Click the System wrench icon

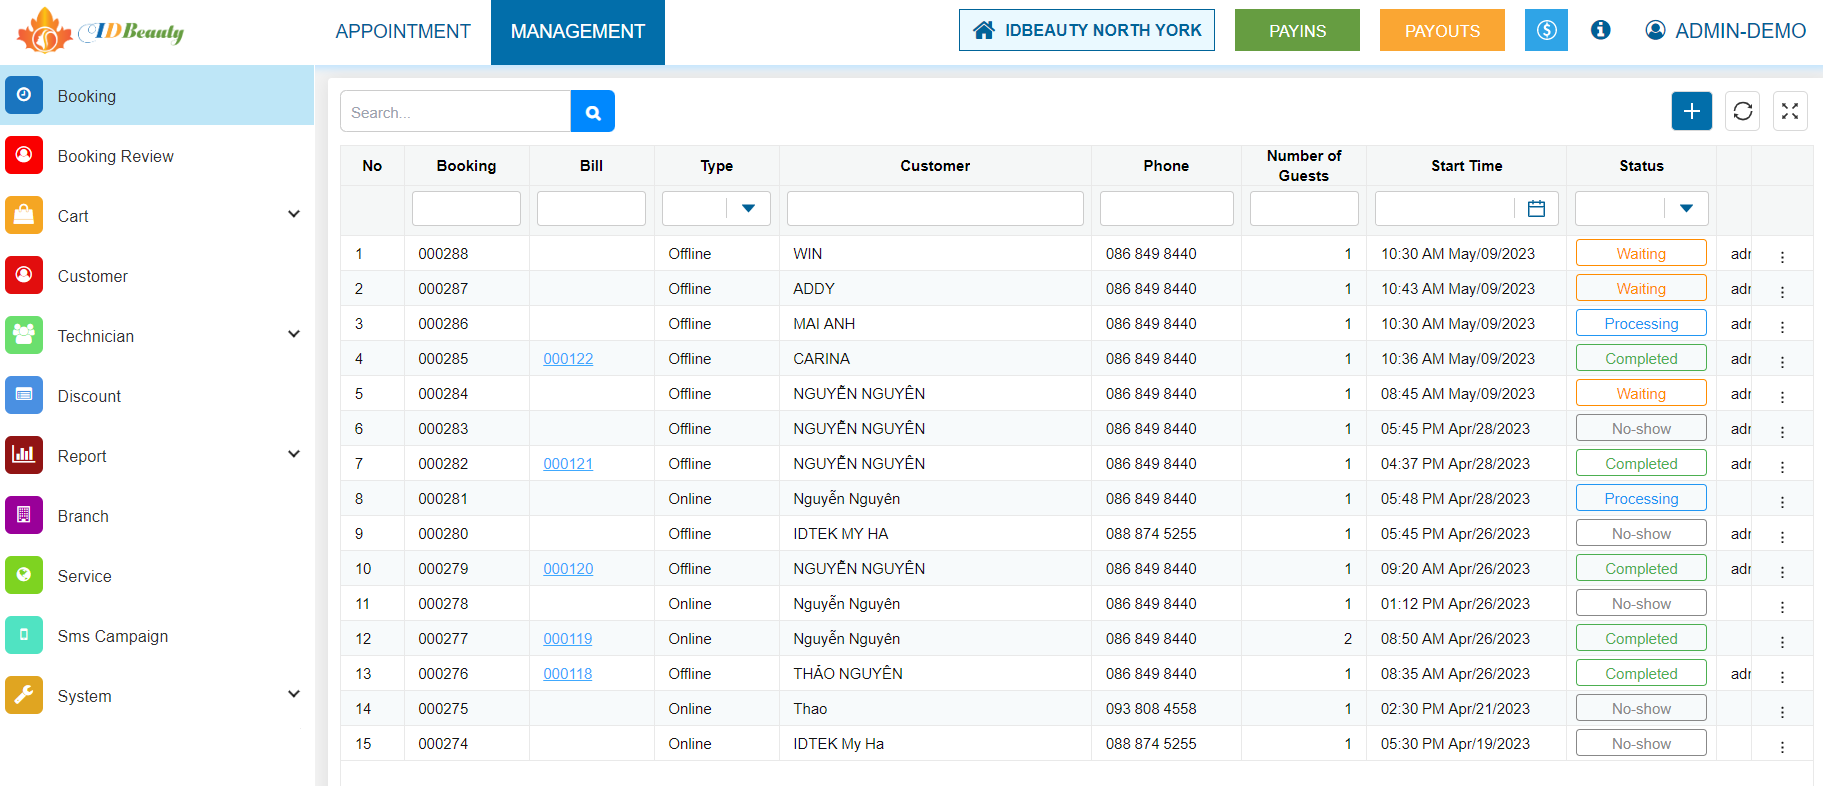(x=24, y=695)
